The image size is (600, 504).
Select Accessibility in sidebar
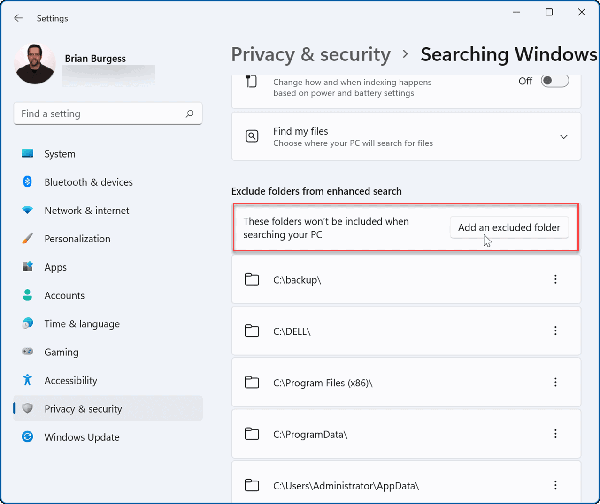[108, 380]
